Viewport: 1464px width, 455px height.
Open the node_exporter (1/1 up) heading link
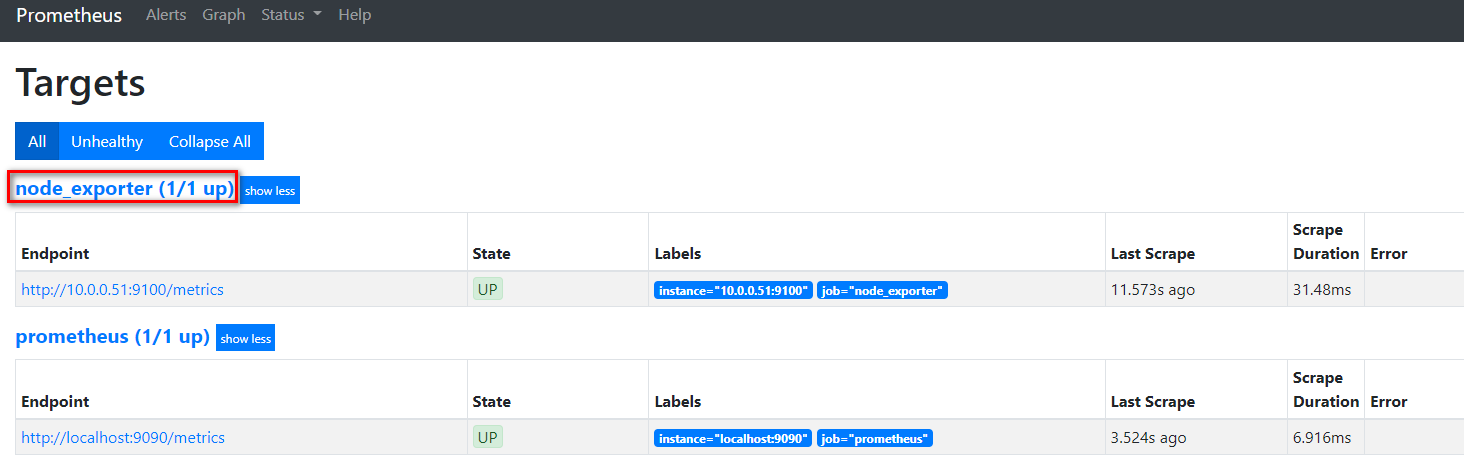click(125, 188)
